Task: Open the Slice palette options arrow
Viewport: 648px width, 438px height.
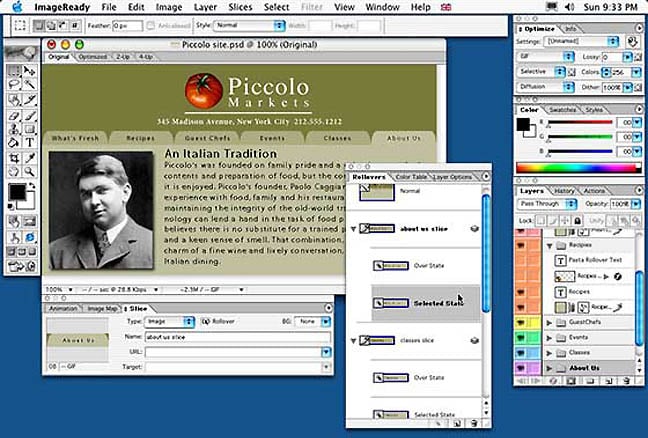Action: (328, 308)
